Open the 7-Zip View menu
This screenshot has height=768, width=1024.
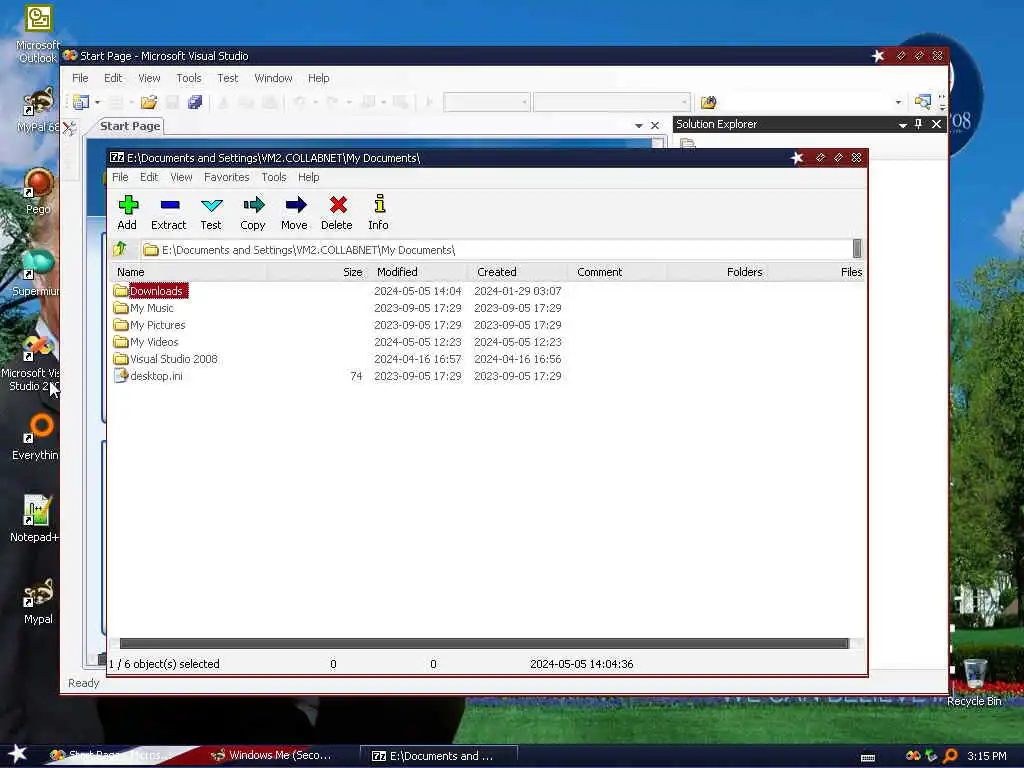[x=181, y=177]
